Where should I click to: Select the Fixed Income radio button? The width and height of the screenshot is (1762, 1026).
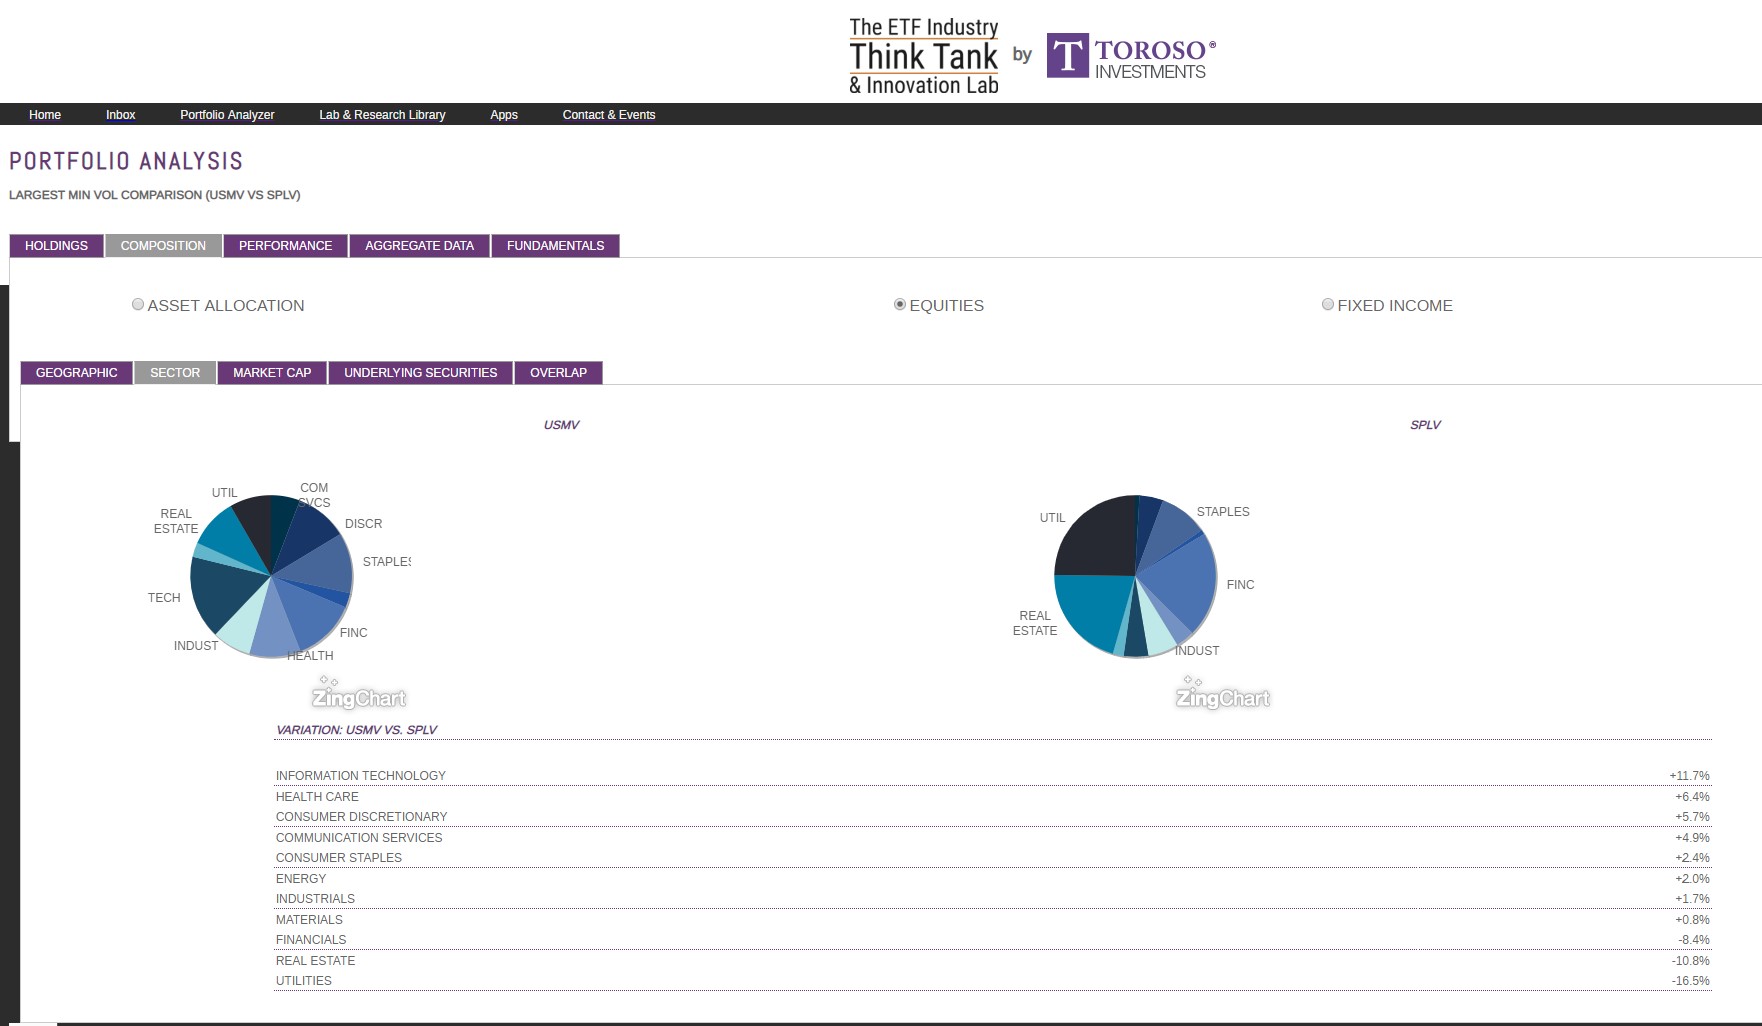1328,304
